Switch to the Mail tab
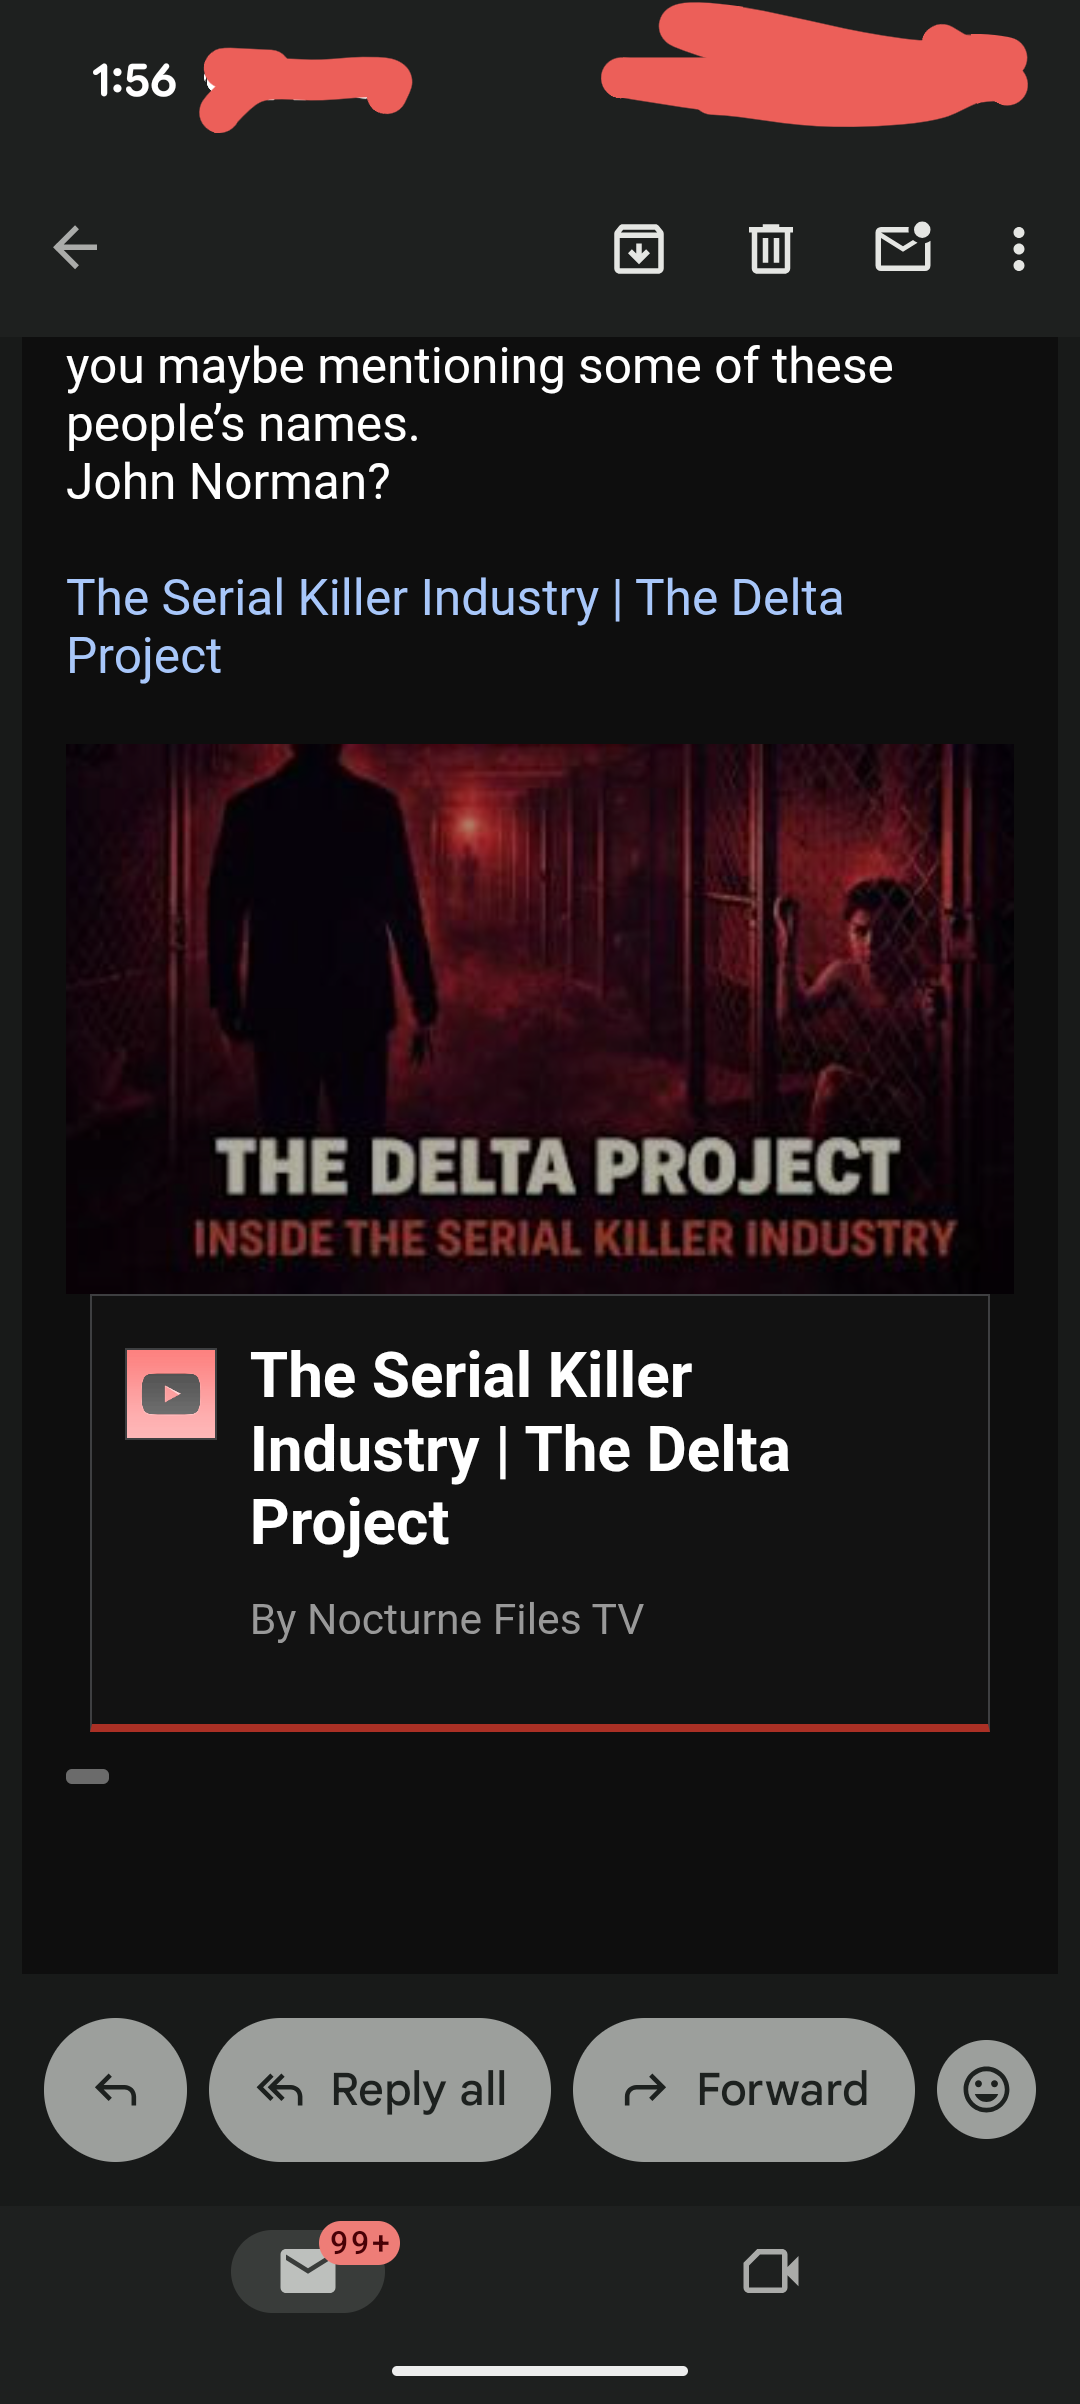Viewport: 1080px width, 2404px height. (308, 2271)
